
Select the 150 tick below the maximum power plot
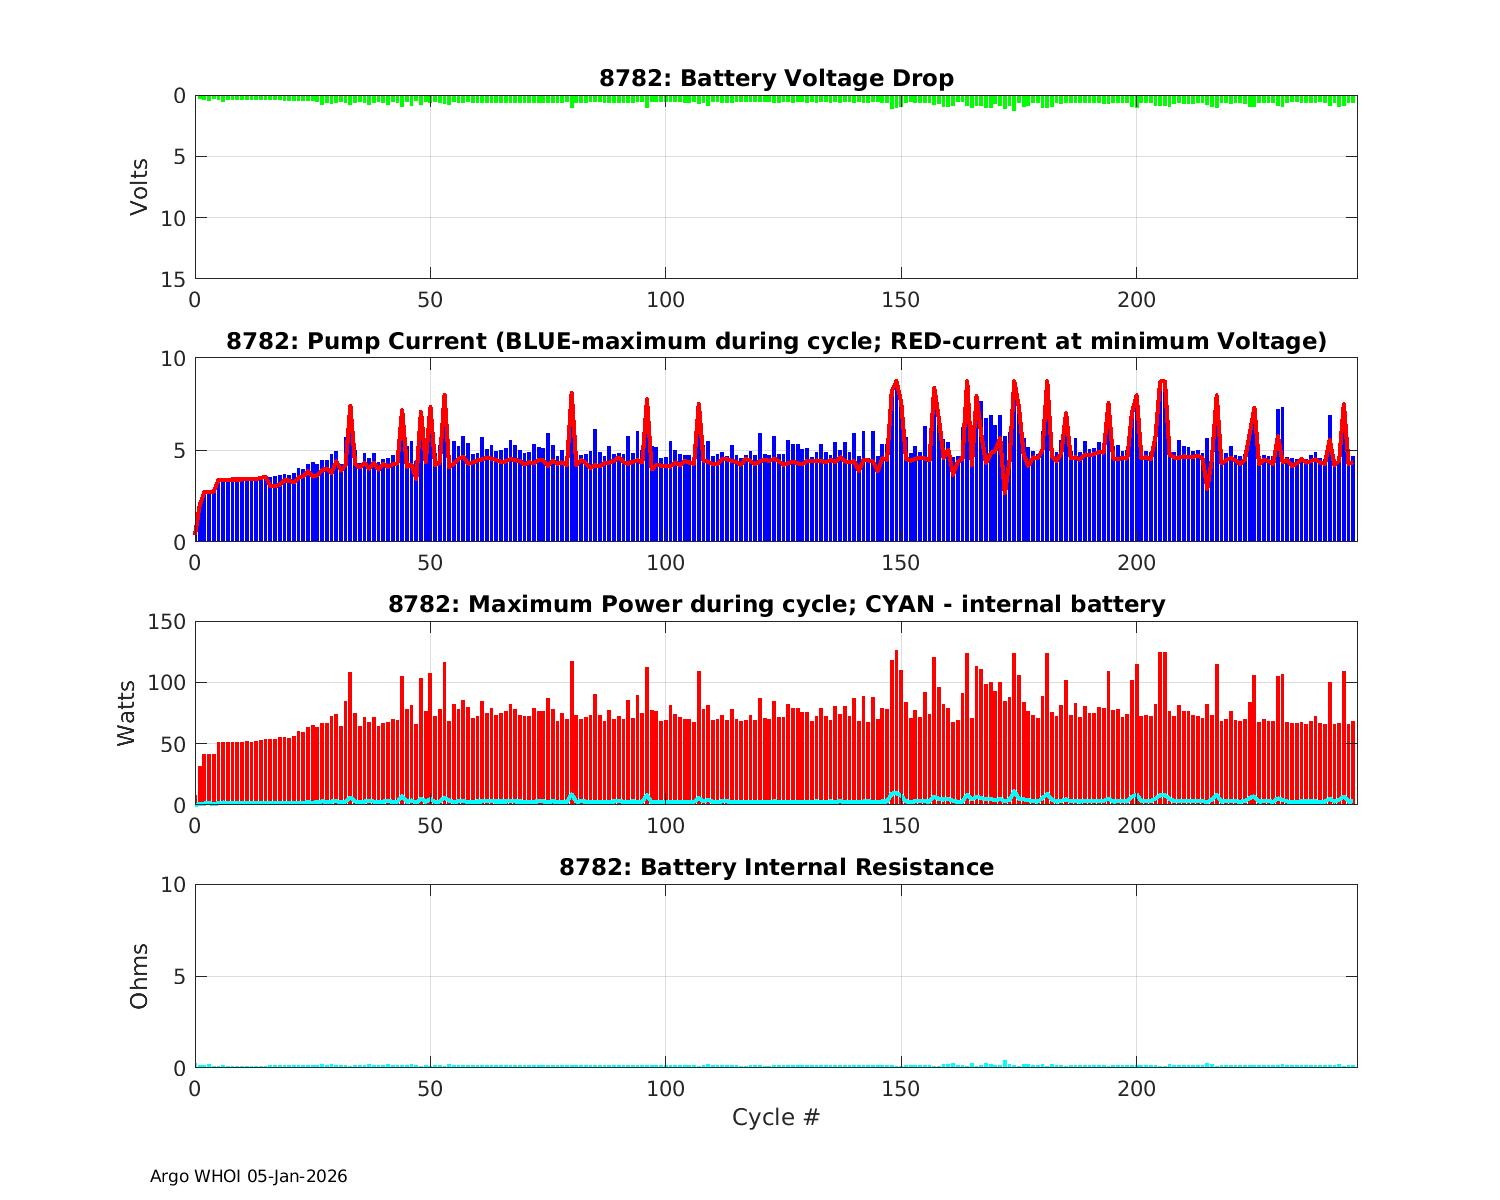pyautogui.click(x=901, y=825)
